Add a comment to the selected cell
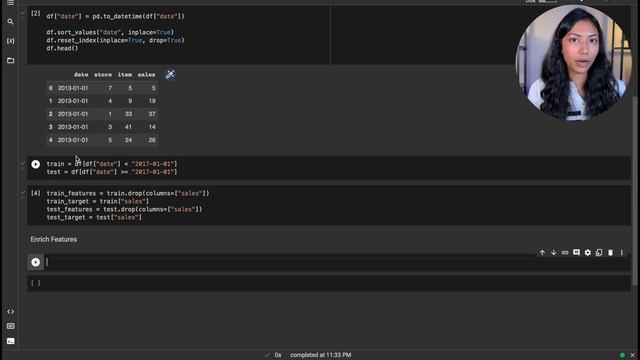640x360 pixels. click(x=576, y=253)
